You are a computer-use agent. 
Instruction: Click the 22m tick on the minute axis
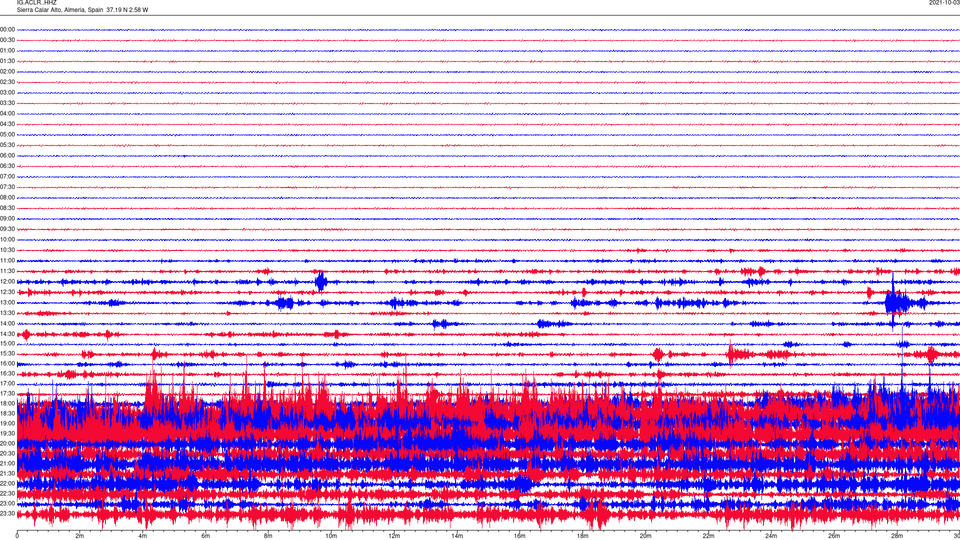click(708, 536)
